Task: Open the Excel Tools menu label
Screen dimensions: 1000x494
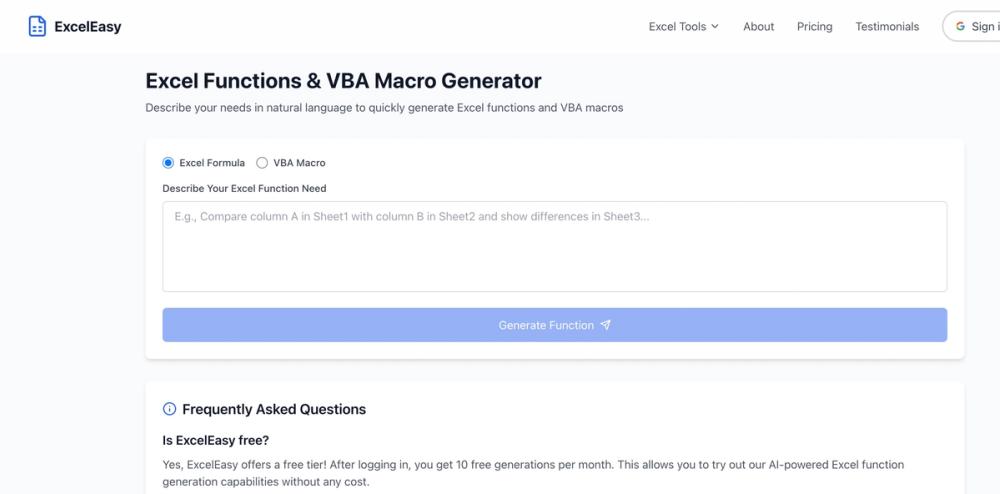Action: click(x=677, y=27)
